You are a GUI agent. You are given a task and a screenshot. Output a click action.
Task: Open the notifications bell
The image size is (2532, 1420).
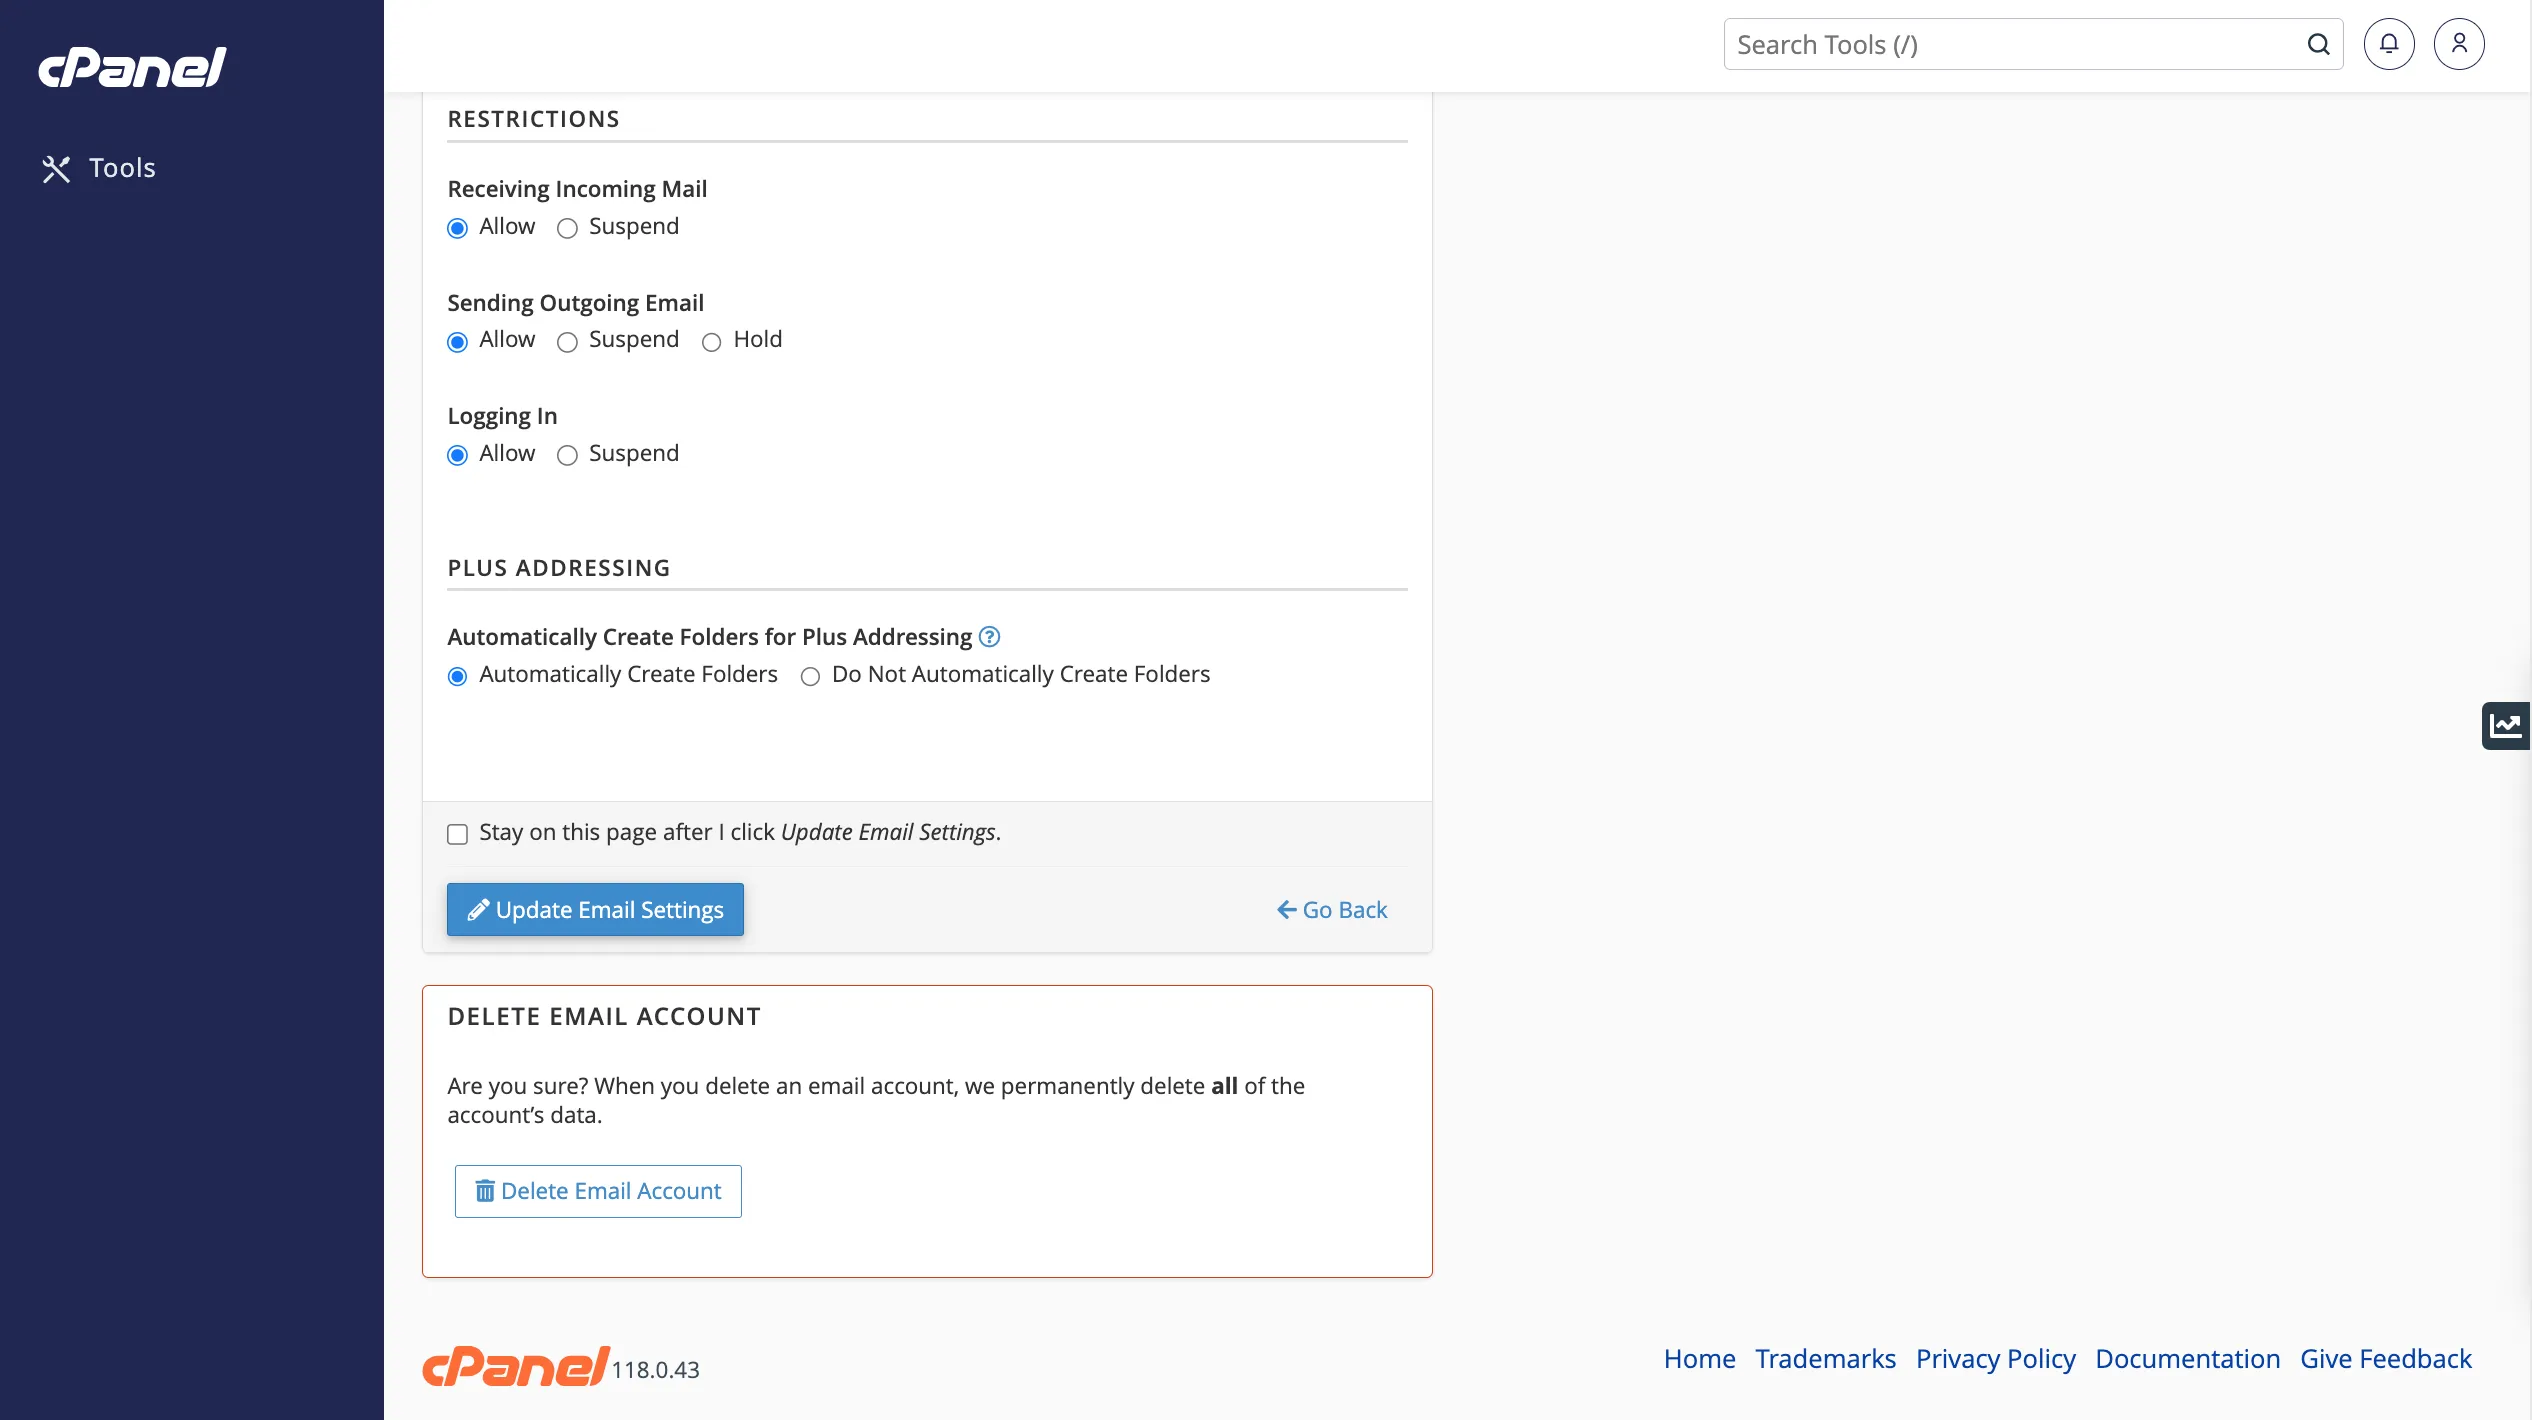(2389, 44)
